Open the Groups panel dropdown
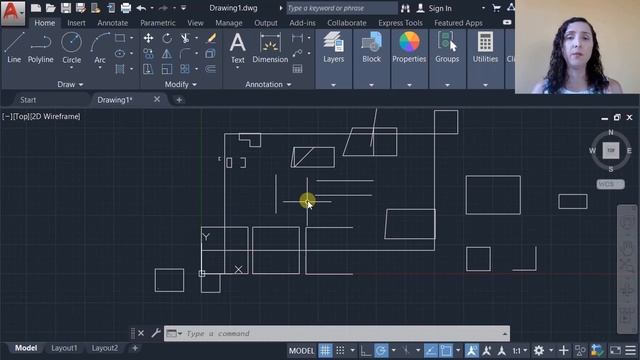 tap(447, 85)
